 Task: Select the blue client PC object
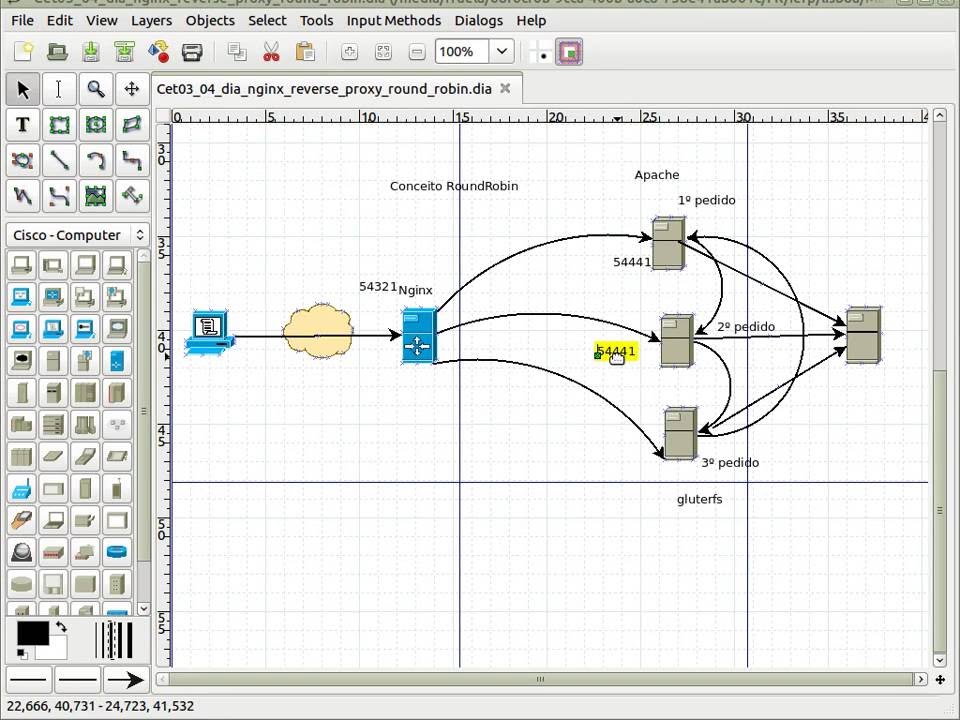pyautogui.click(x=209, y=332)
